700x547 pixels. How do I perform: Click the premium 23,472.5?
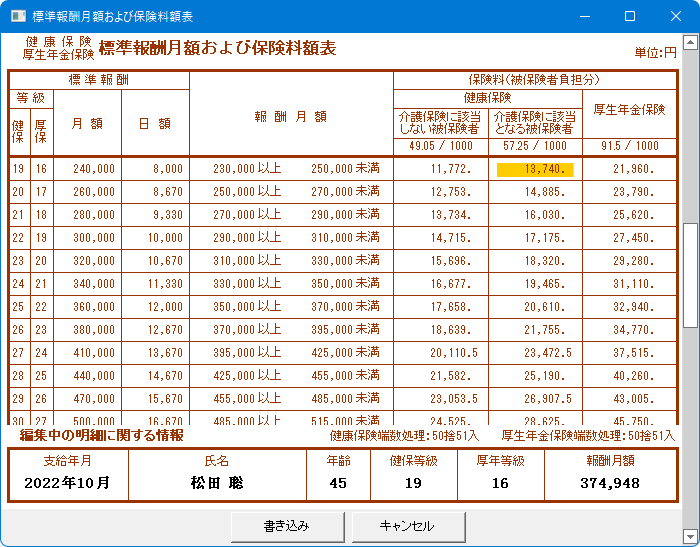pyautogui.click(x=548, y=353)
